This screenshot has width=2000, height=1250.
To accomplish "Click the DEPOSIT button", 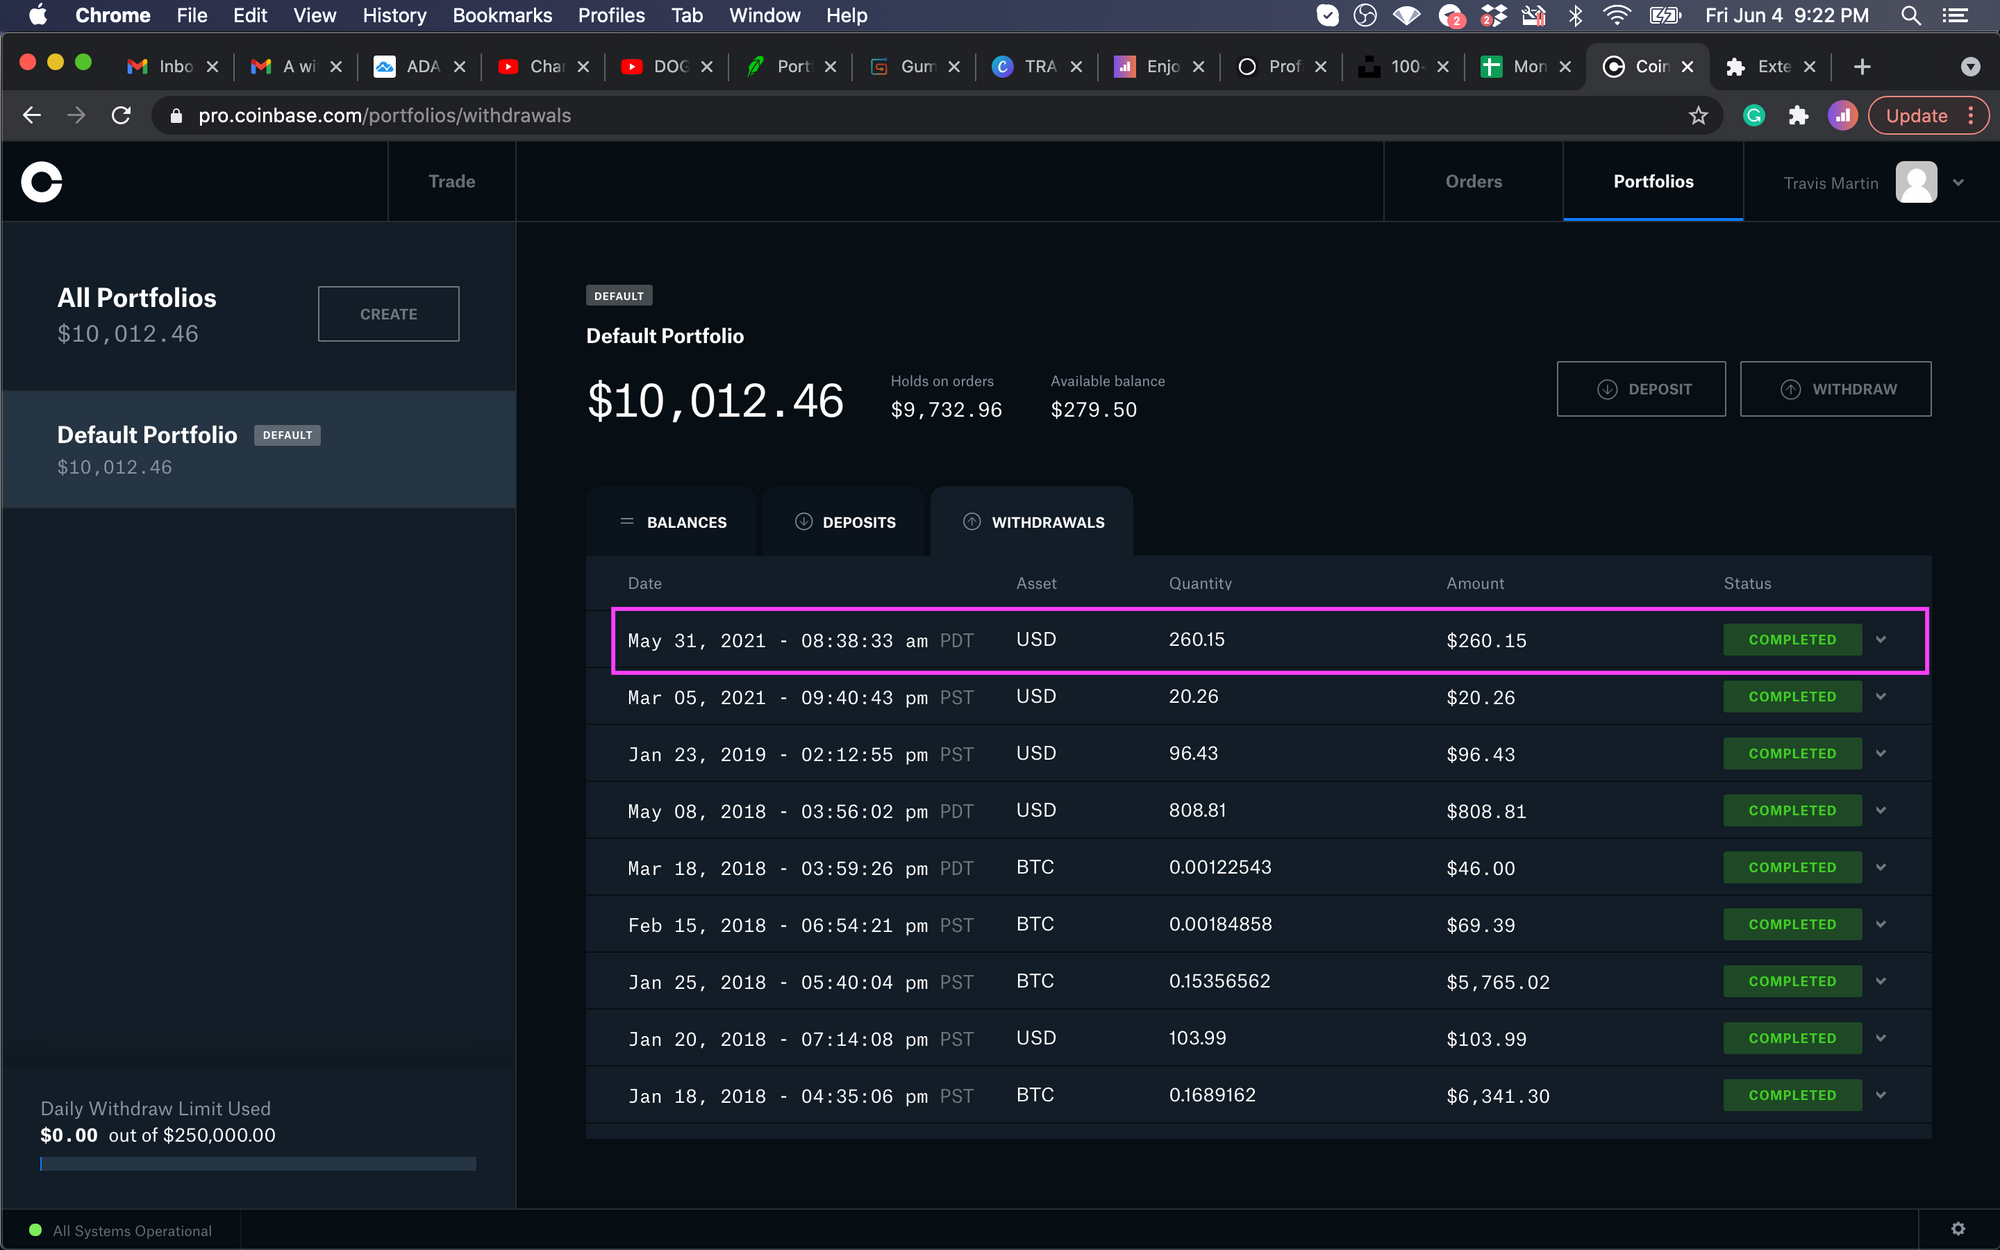I will (x=1641, y=389).
